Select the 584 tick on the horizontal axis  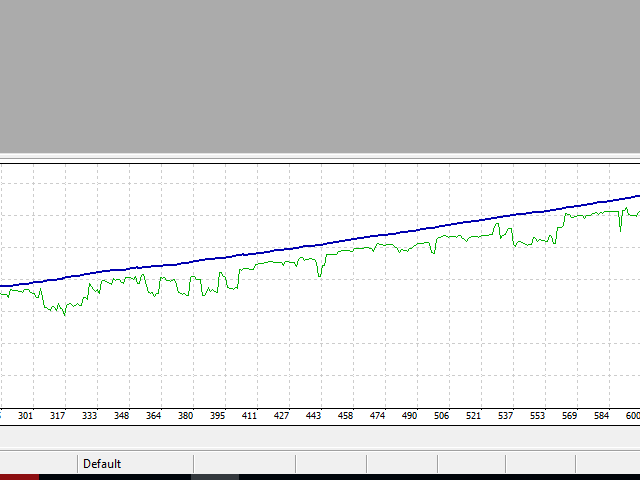coord(601,415)
